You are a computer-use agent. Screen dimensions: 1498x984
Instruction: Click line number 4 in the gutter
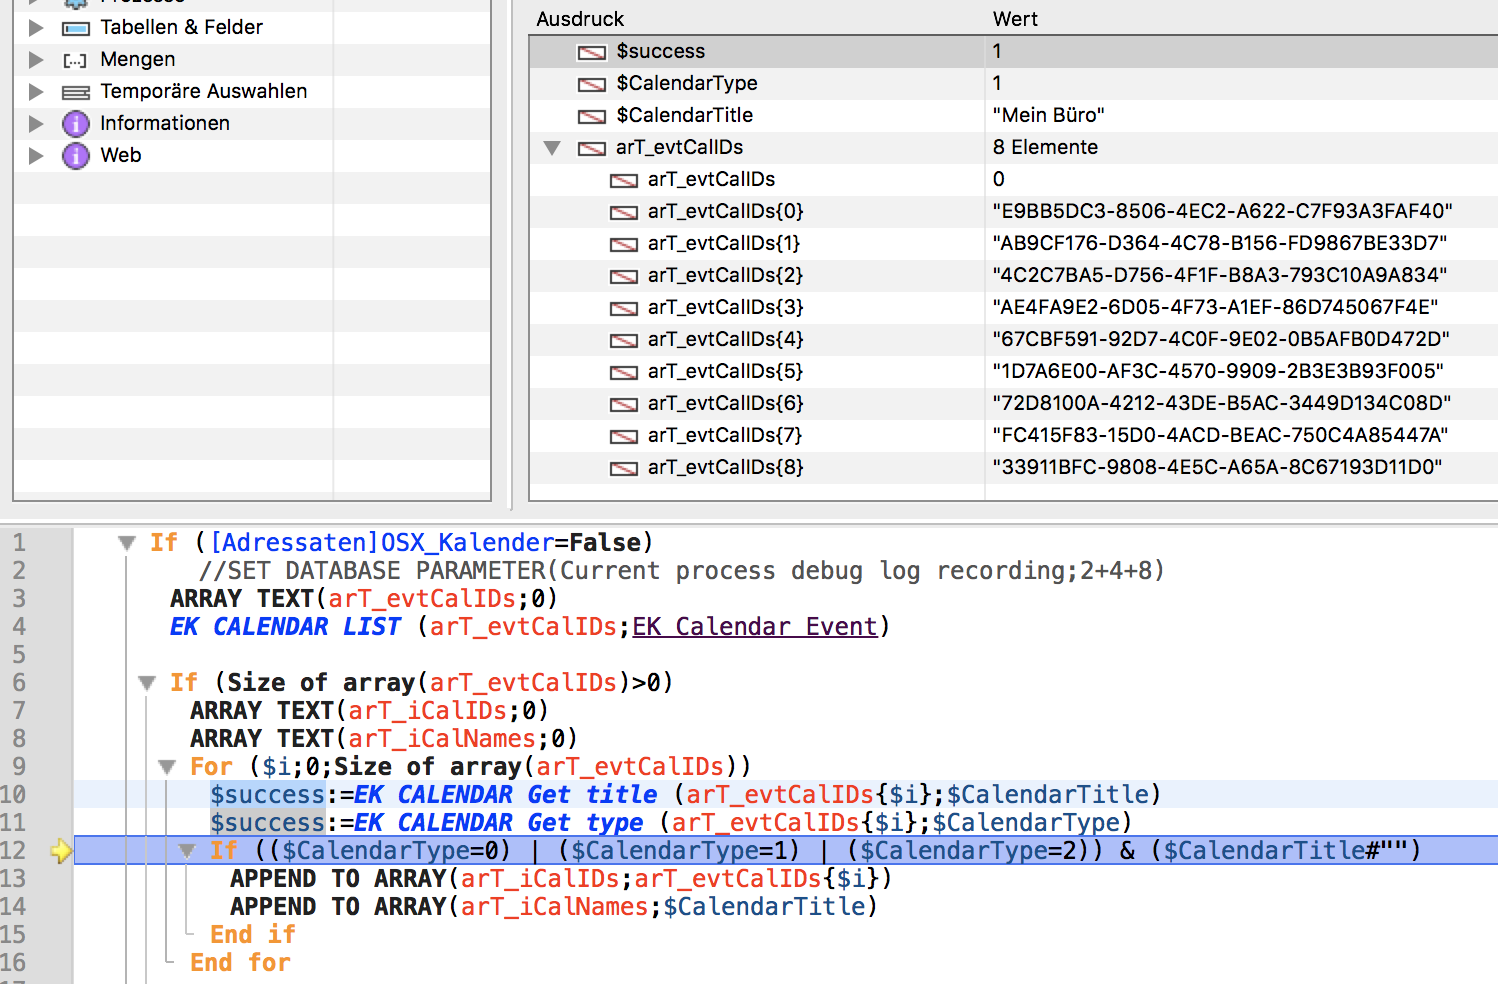[x=19, y=627]
